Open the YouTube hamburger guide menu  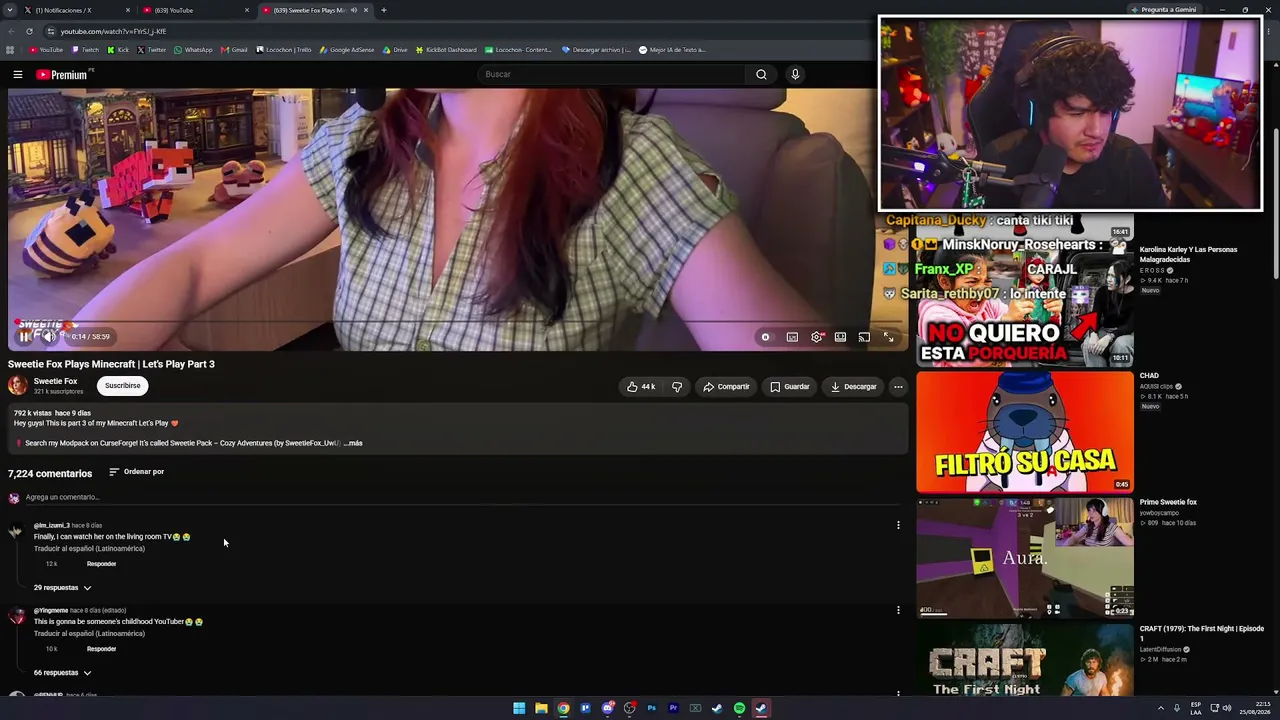click(18, 75)
